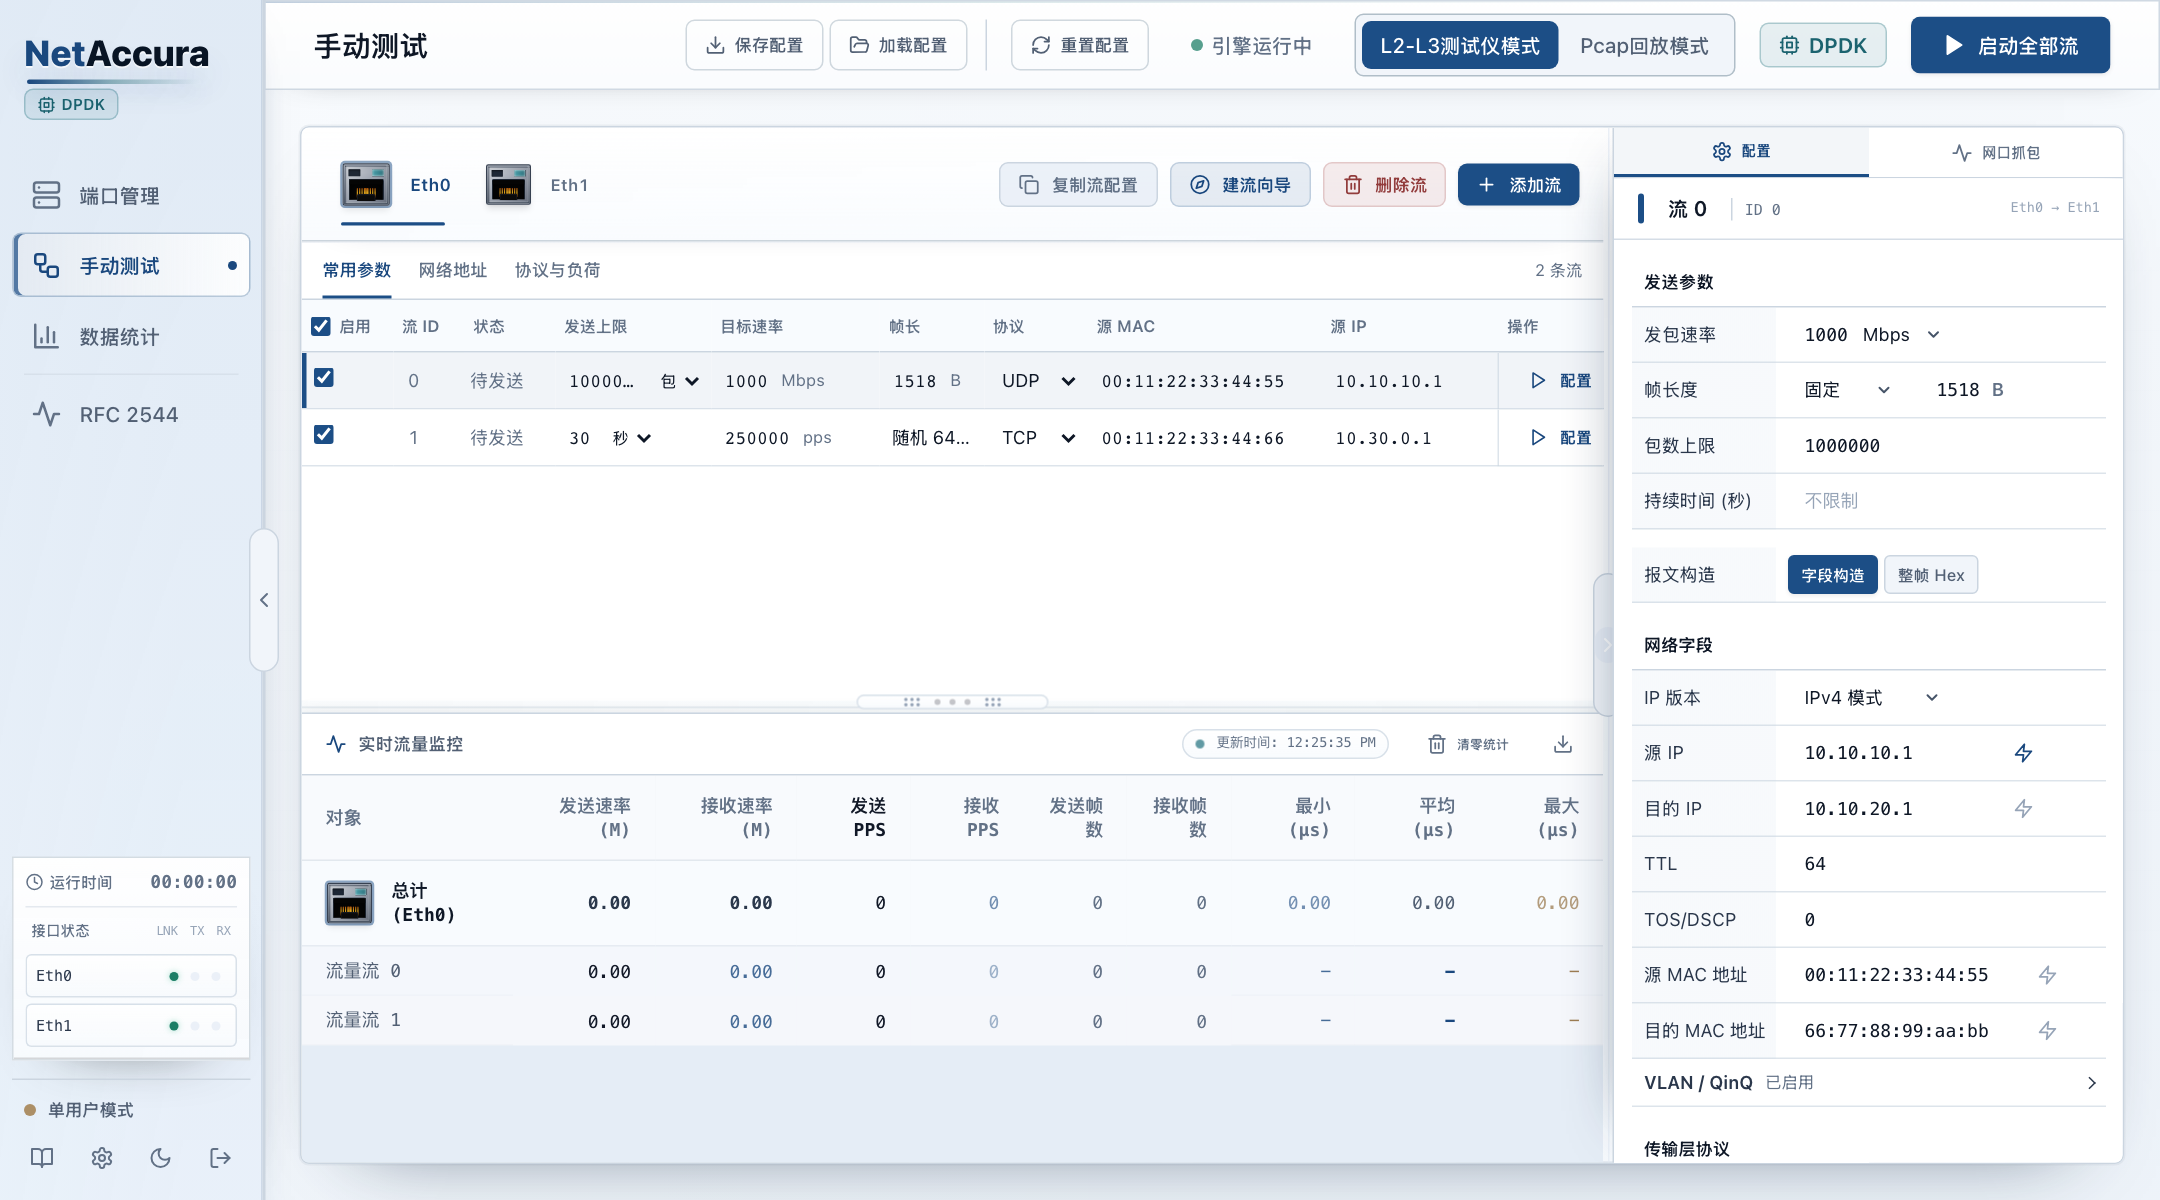The width and height of the screenshot is (2160, 1200).
Task: Select the Eth0 port icon
Action: (x=366, y=184)
